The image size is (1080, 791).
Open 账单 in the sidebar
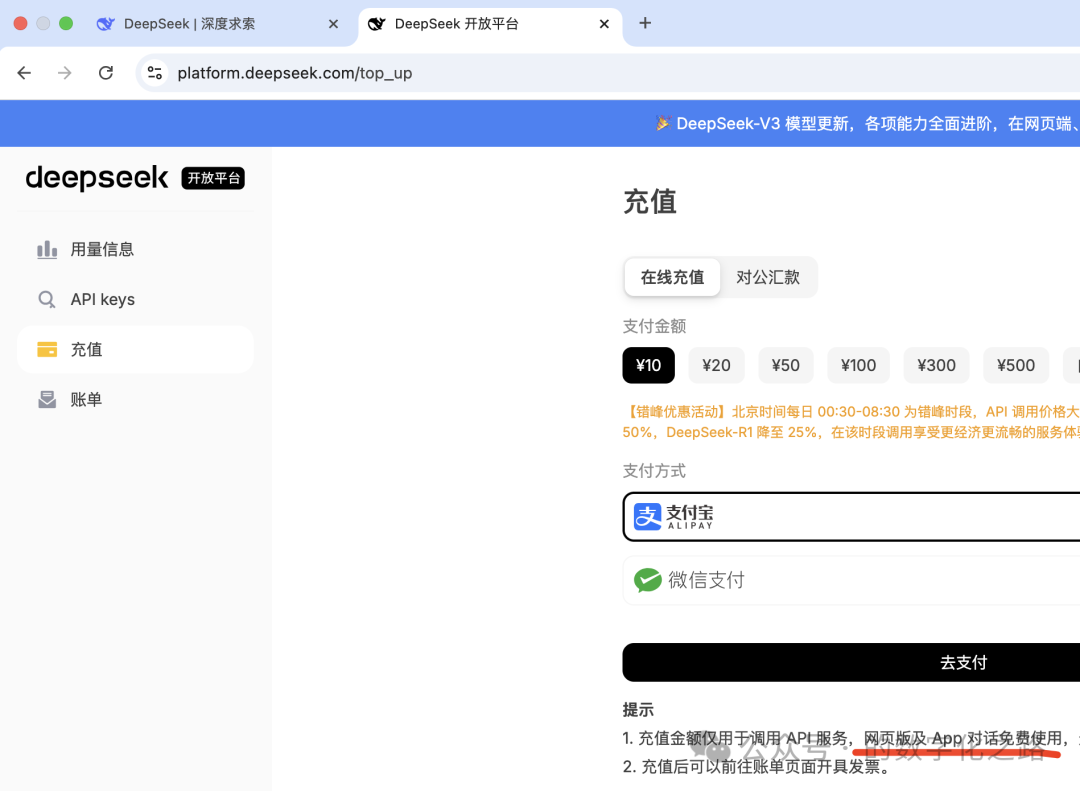135,400
